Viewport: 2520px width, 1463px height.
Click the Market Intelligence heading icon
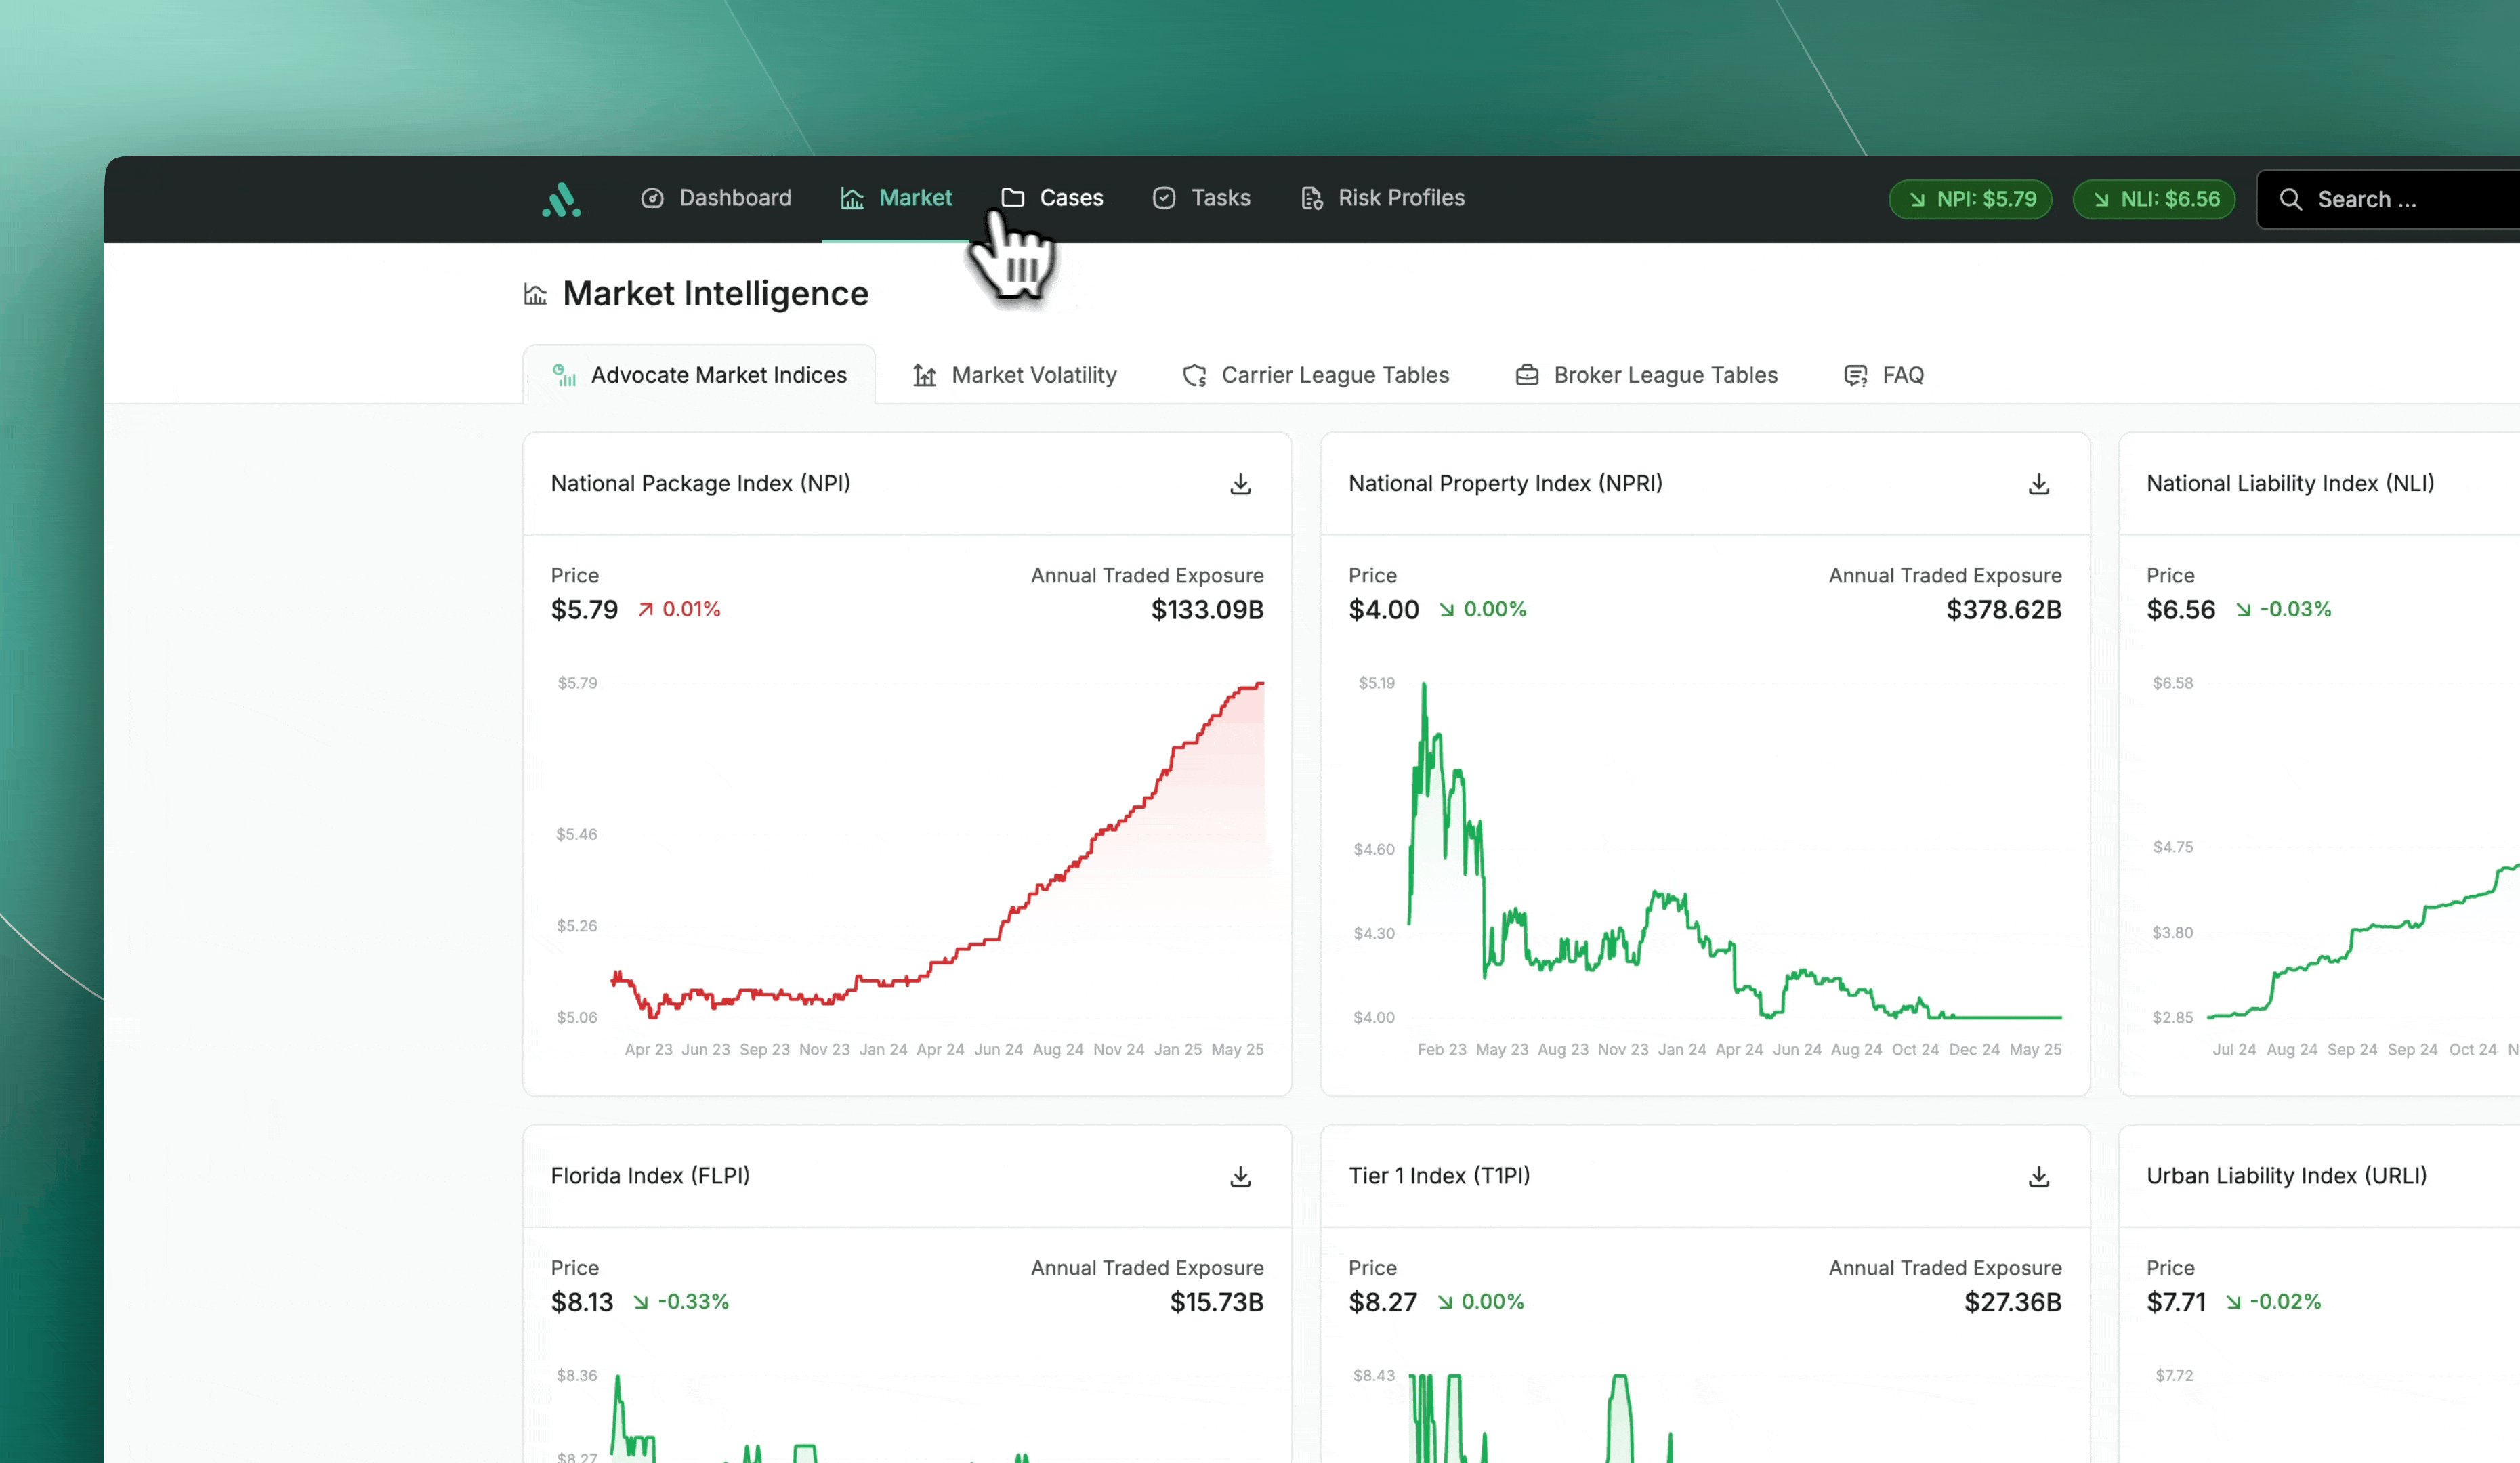[x=535, y=294]
